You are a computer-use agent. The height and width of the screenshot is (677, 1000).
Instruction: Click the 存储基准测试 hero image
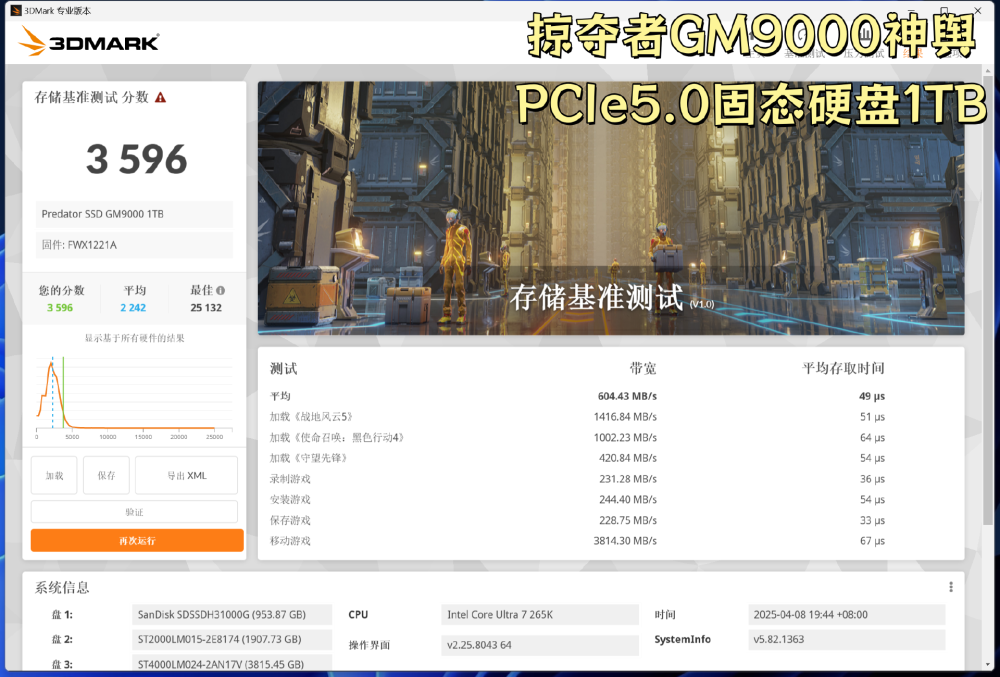click(x=611, y=208)
